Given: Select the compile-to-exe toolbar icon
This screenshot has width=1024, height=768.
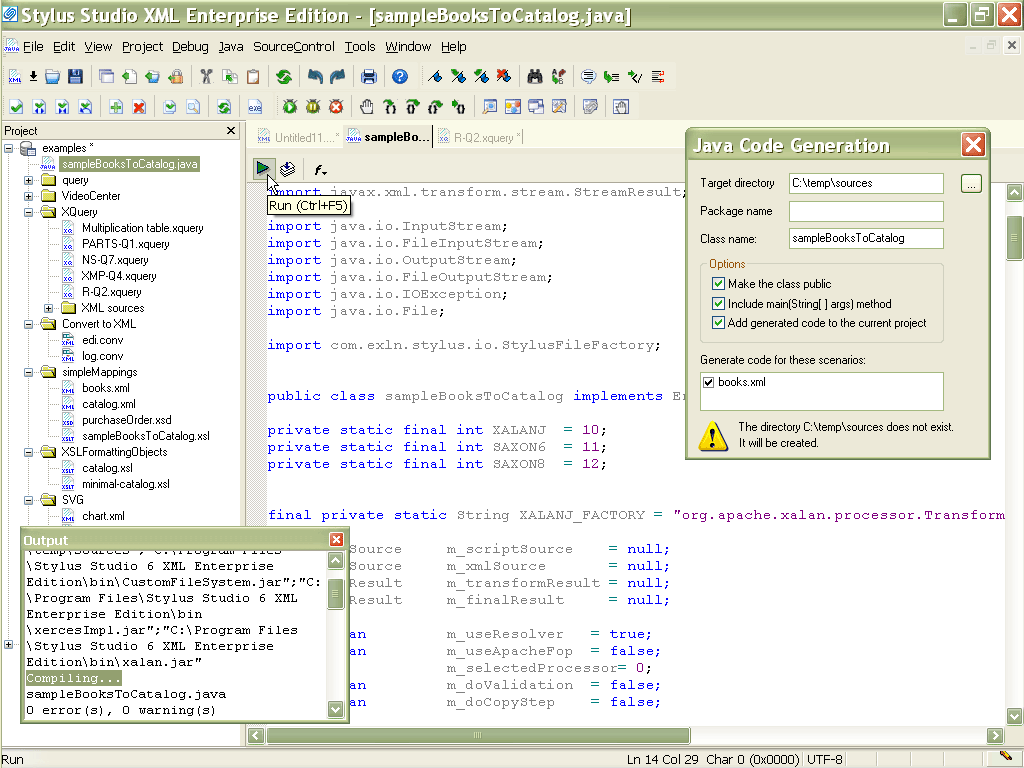Looking at the screenshot, I should [254, 106].
